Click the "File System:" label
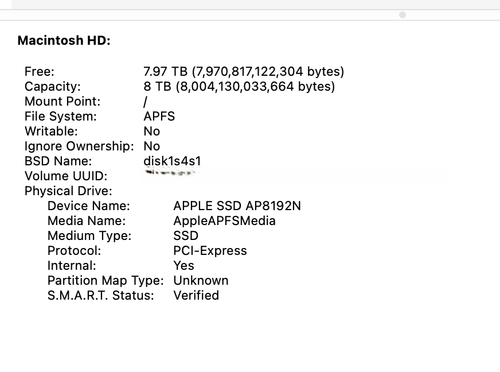500x372 pixels. coord(60,116)
